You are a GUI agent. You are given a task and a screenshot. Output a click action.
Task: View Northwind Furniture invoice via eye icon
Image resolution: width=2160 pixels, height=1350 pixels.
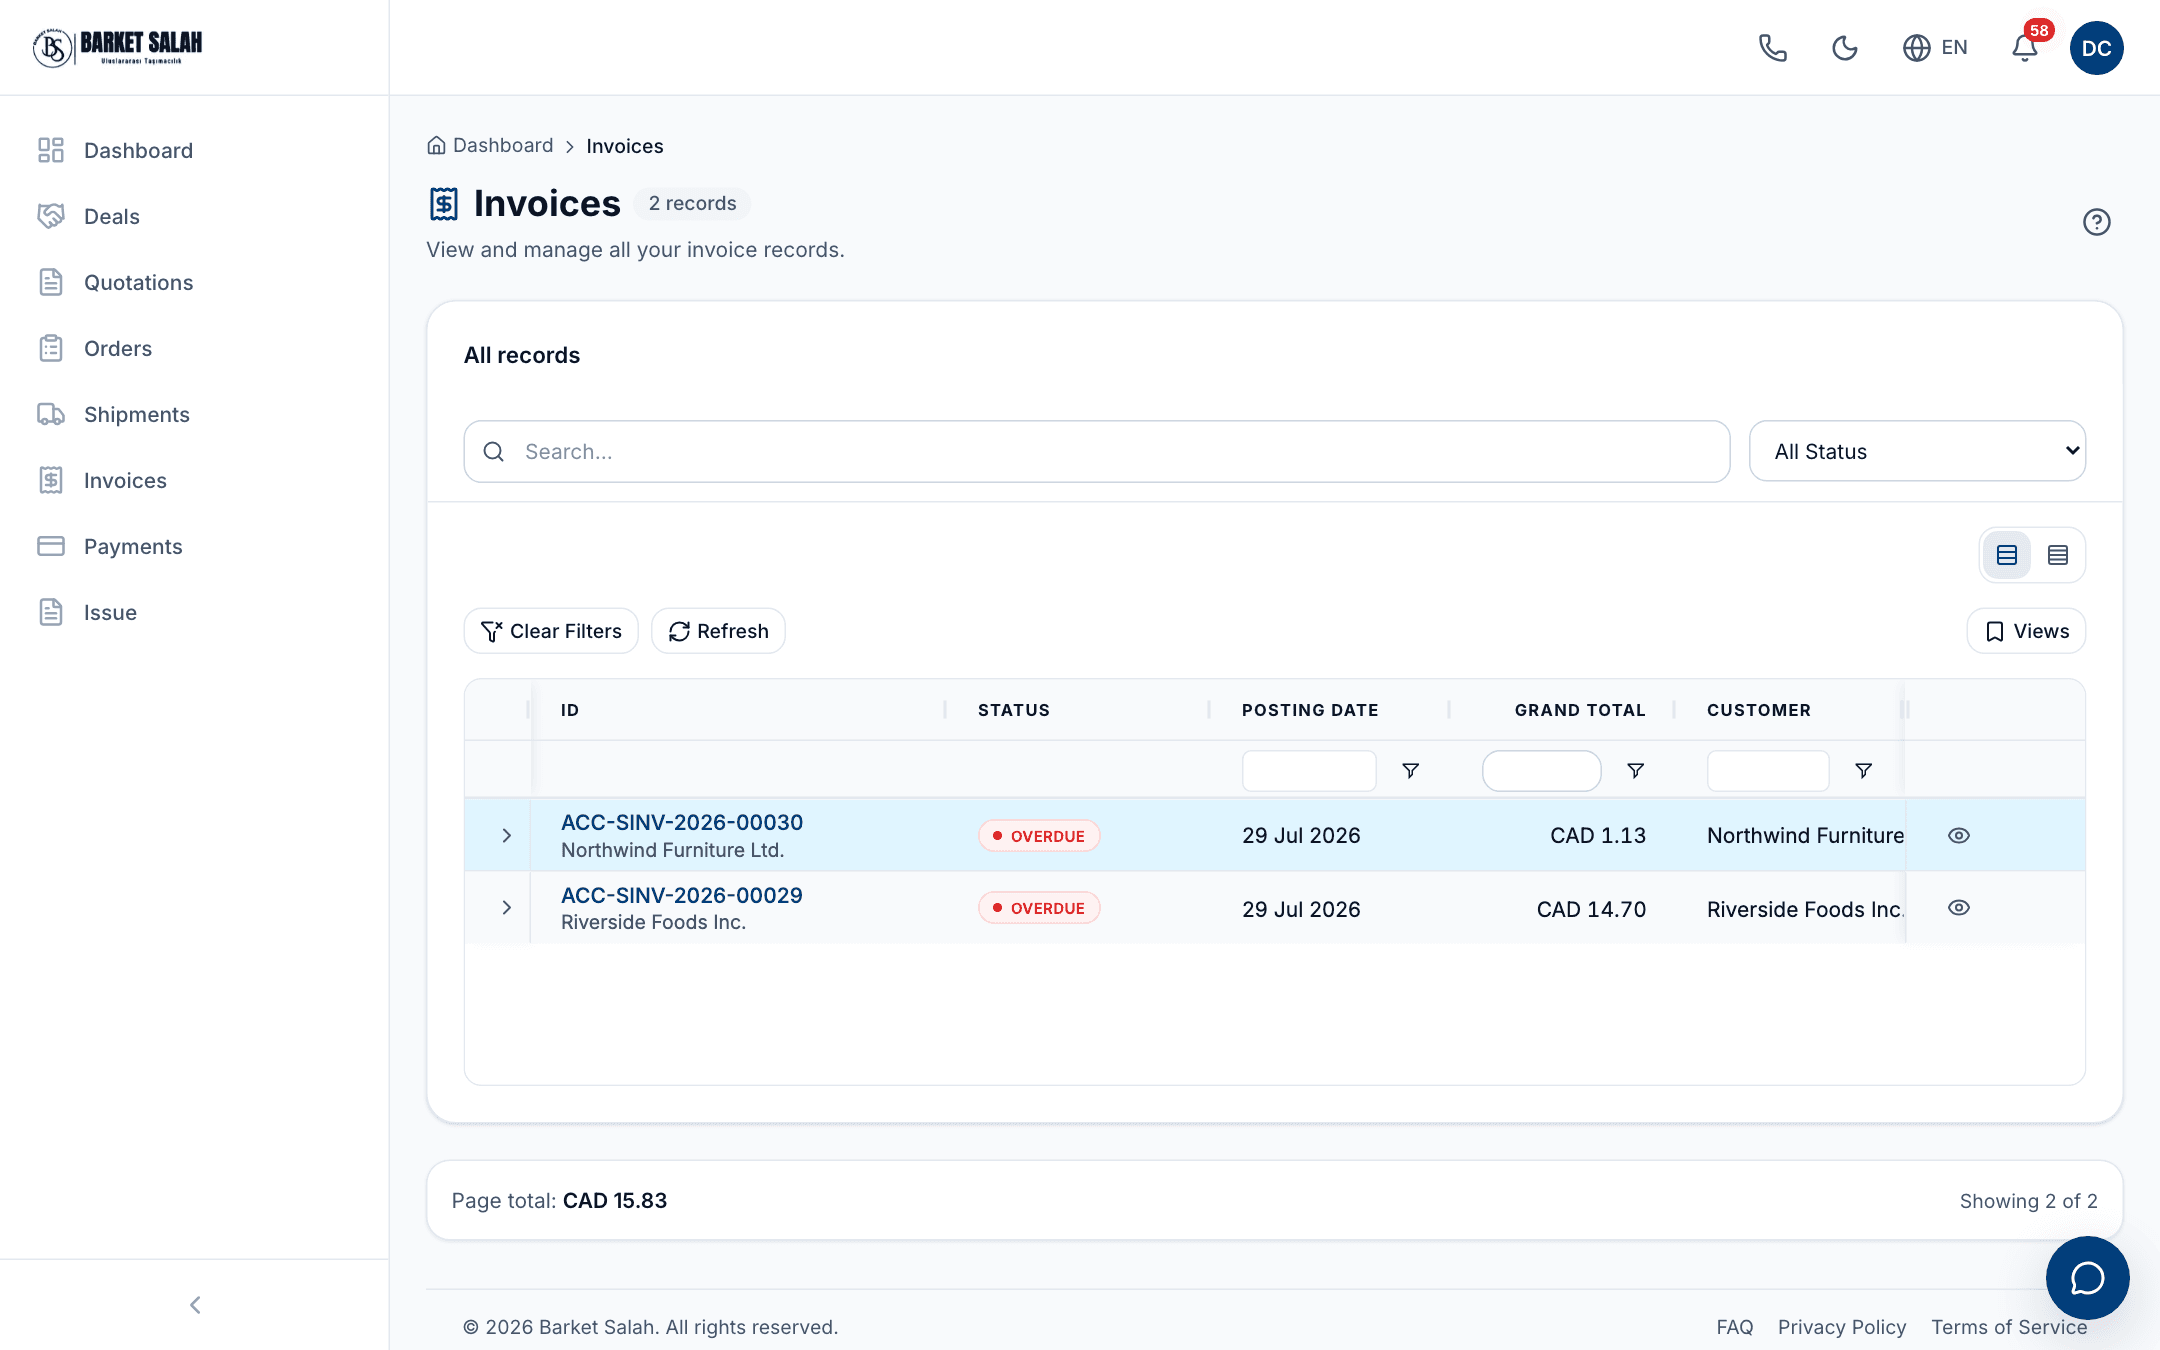1958,835
